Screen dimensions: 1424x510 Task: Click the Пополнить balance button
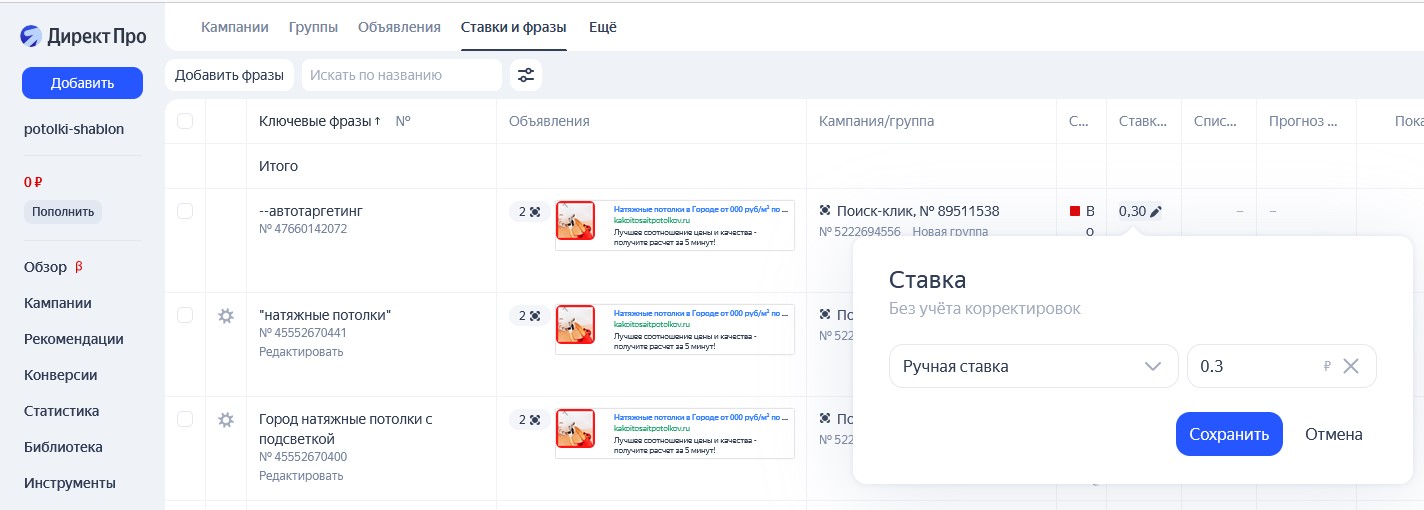tap(63, 212)
